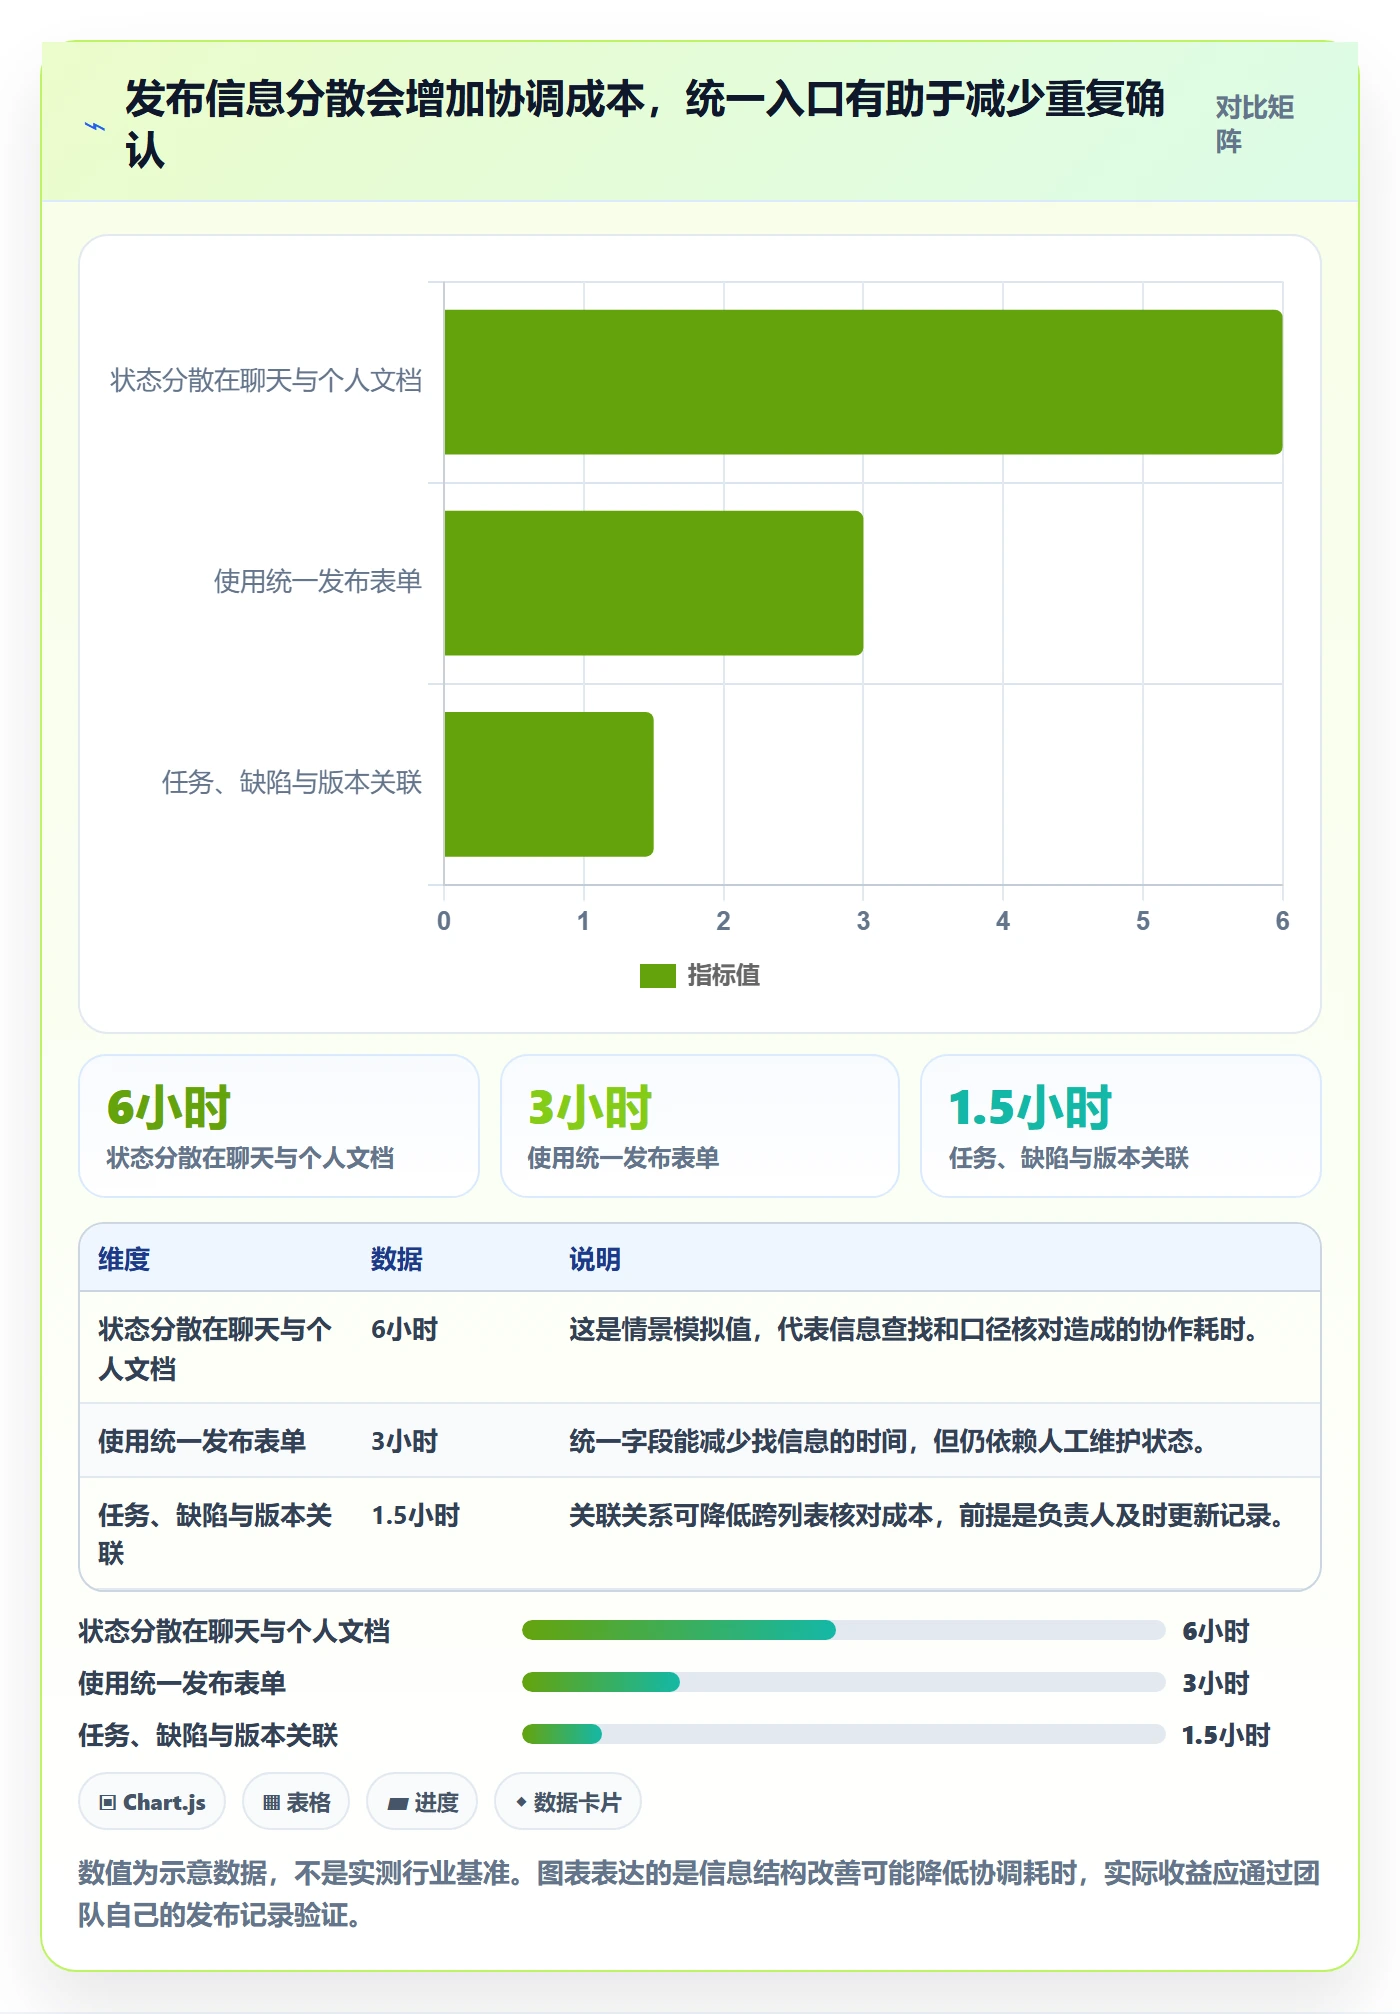Select the 表格 tag chip
The height and width of the screenshot is (2014, 1400).
coord(296,1802)
